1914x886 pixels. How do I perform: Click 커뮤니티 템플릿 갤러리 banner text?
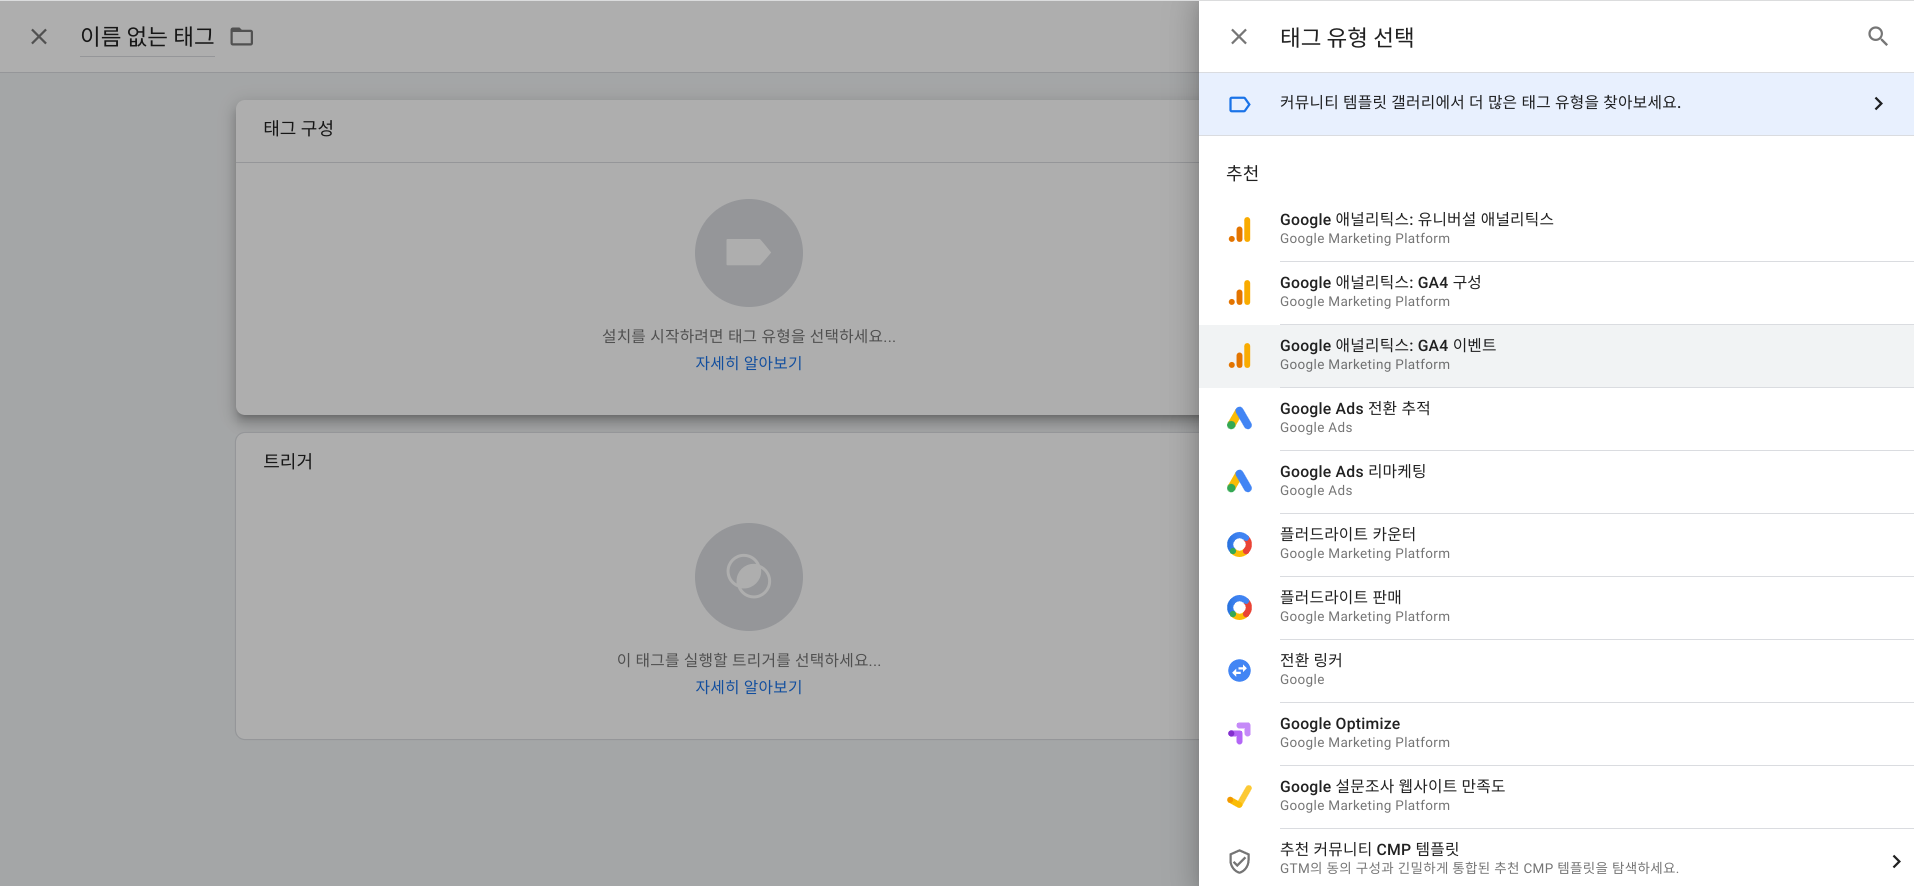[x=1480, y=102]
